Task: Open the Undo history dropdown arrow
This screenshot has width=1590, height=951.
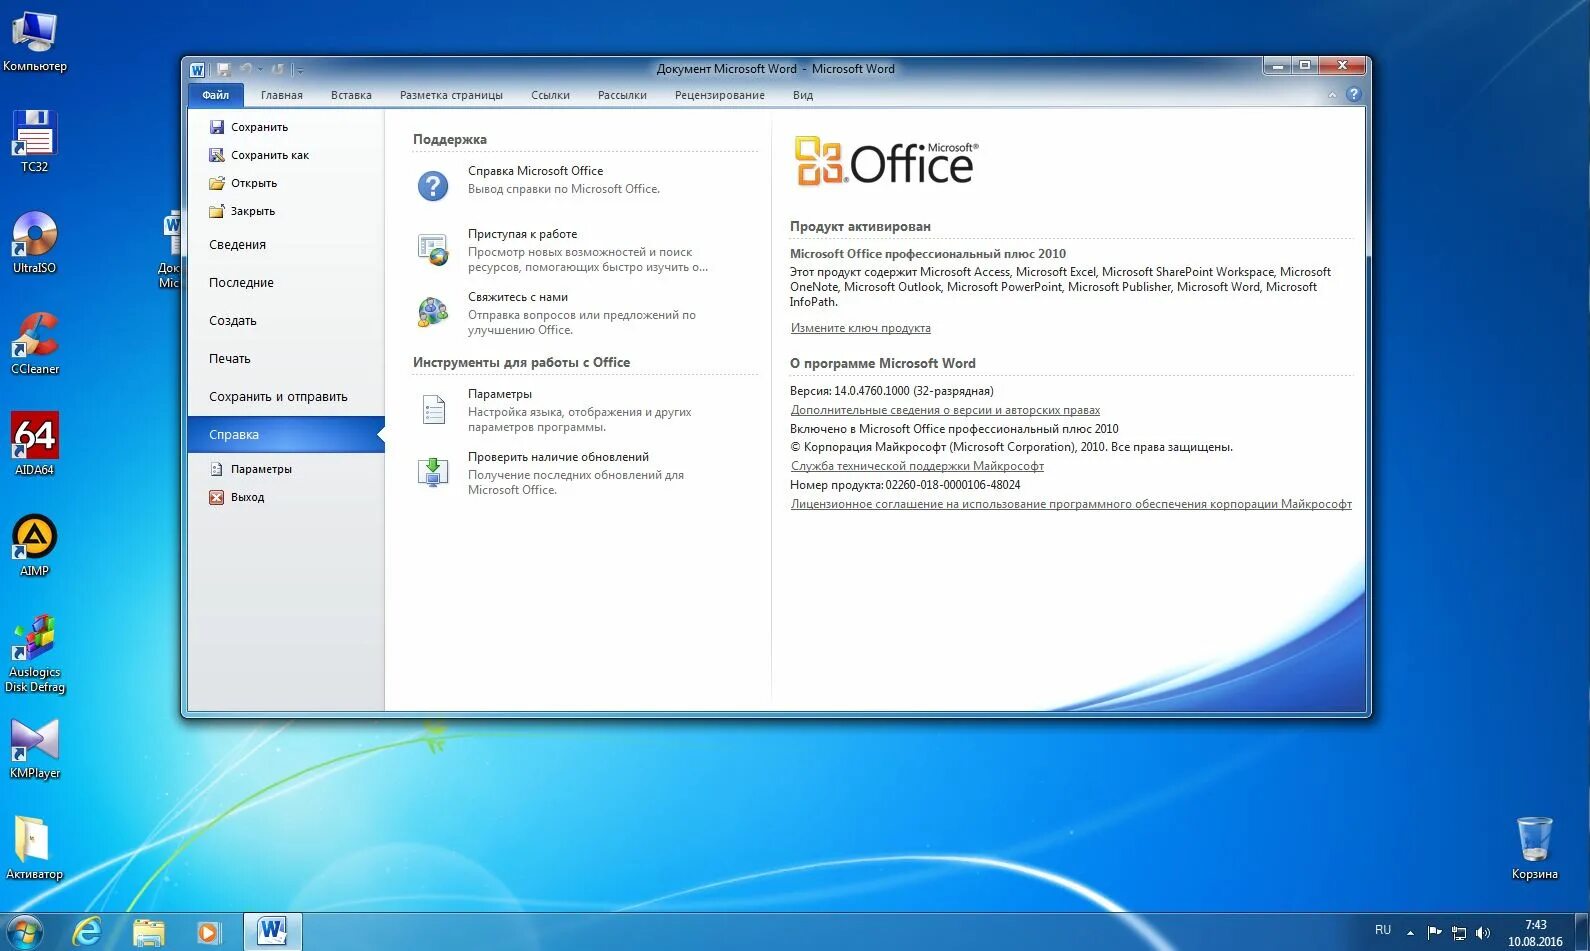Action: point(260,70)
